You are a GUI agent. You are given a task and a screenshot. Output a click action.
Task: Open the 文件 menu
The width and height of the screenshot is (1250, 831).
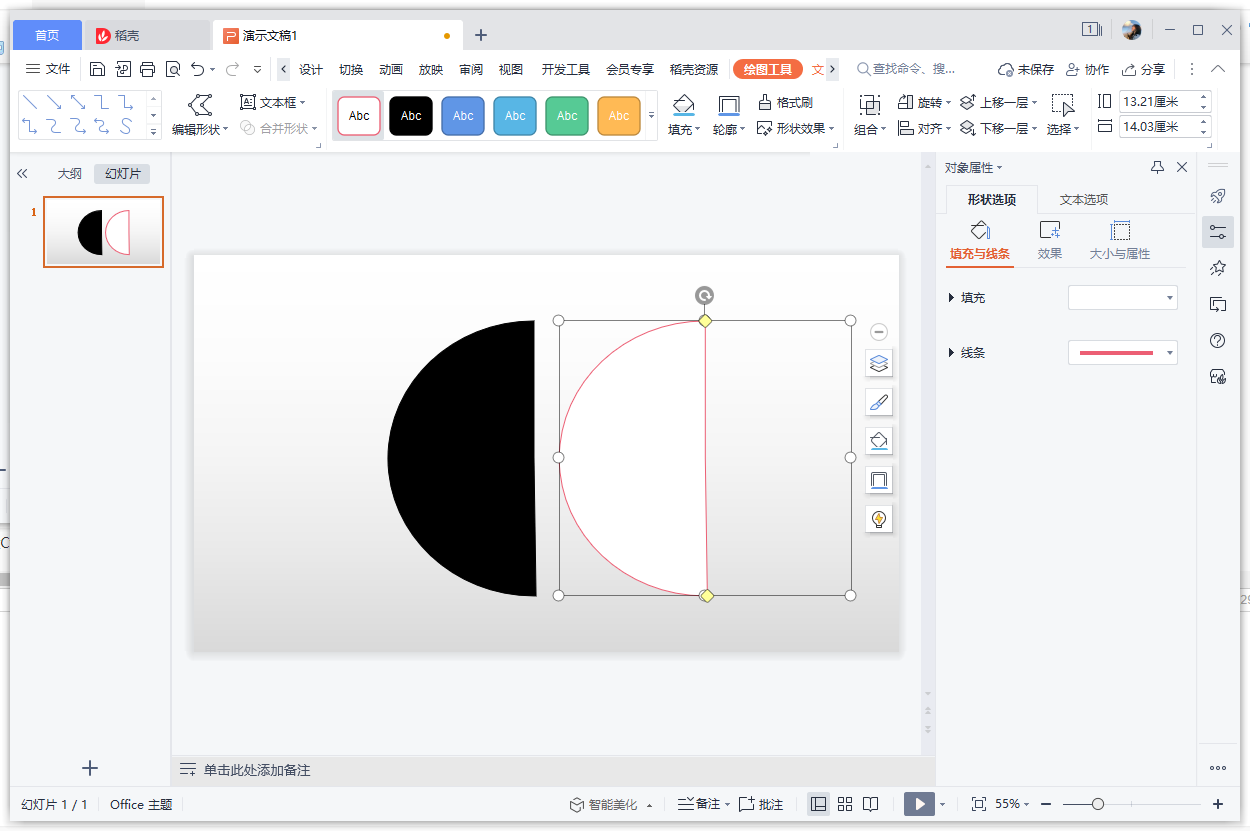pyautogui.click(x=48, y=69)
